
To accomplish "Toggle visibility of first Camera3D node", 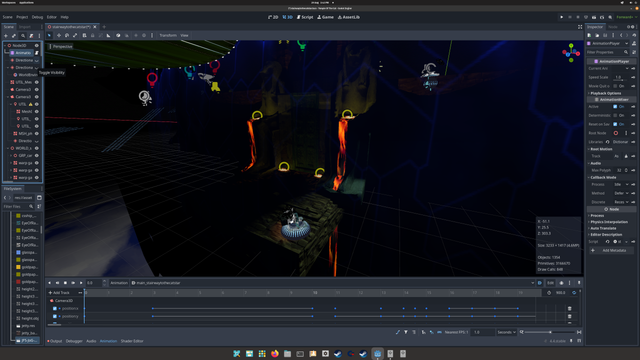I will tap(36, 89).
